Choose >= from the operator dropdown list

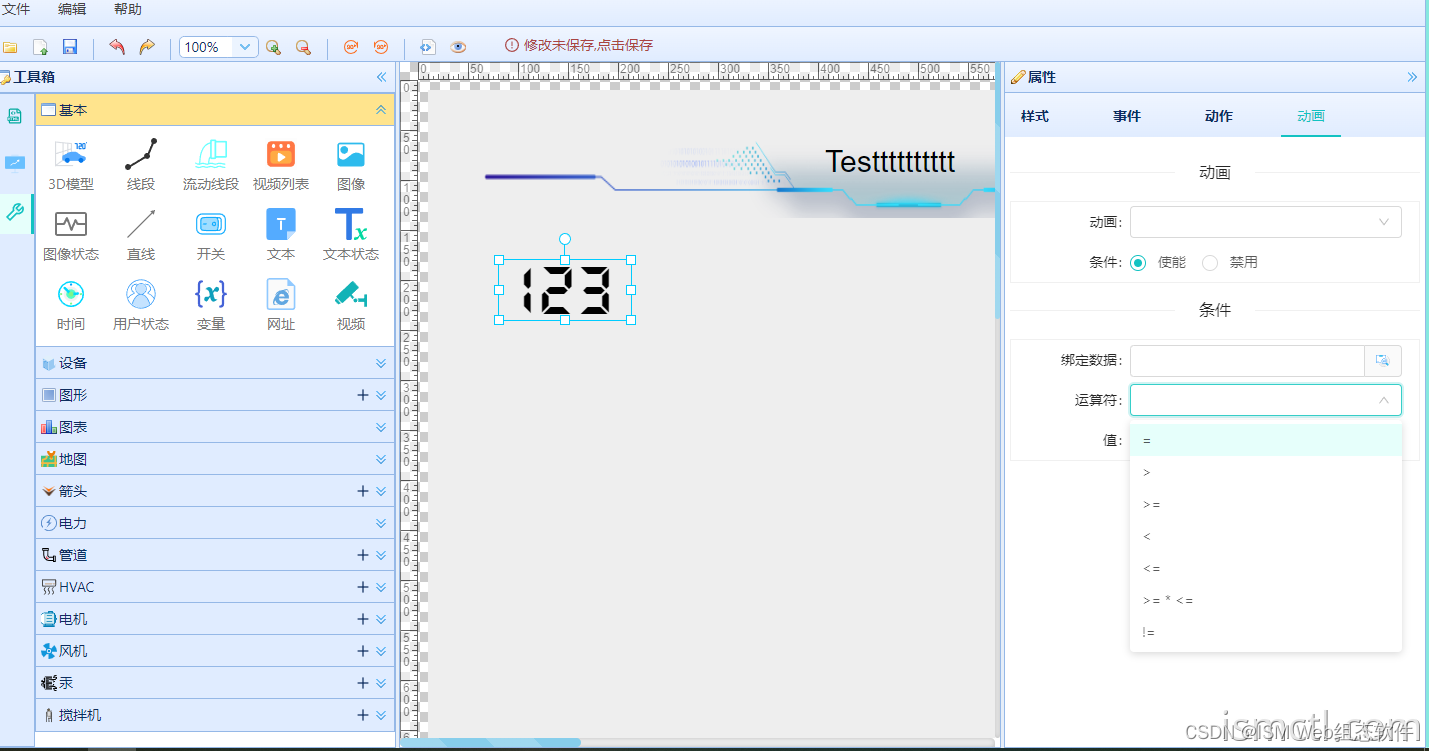(1151, 504)
